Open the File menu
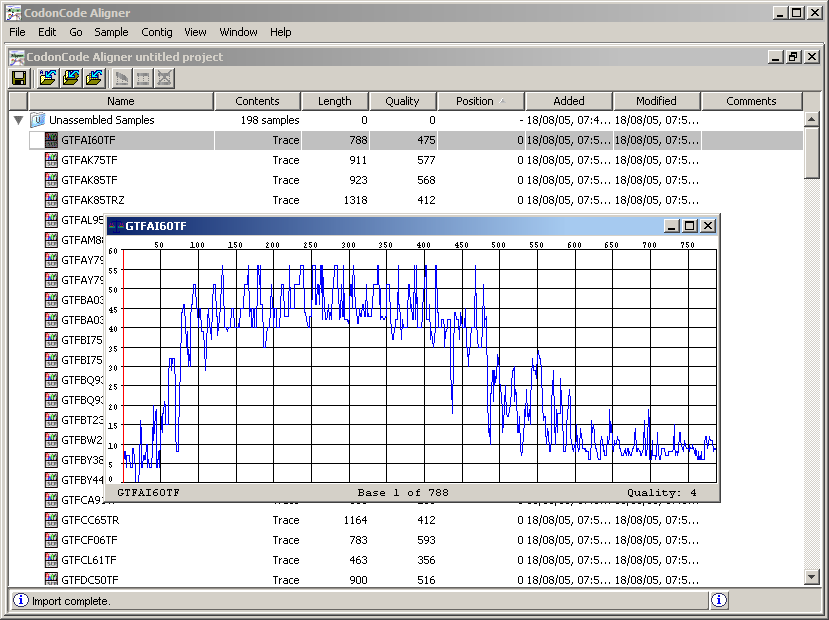This screenshot has width=829, height=620. click(x=17, y=32)
